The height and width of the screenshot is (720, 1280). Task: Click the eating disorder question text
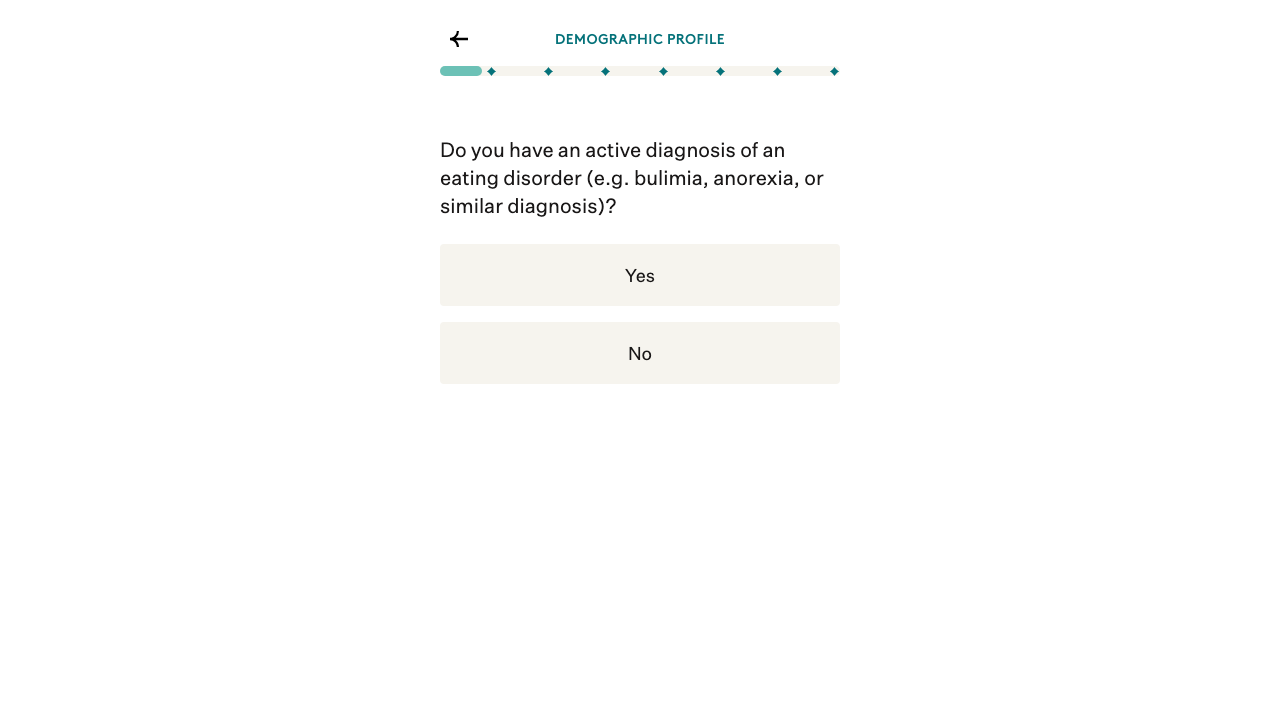[x=630, y=178]
